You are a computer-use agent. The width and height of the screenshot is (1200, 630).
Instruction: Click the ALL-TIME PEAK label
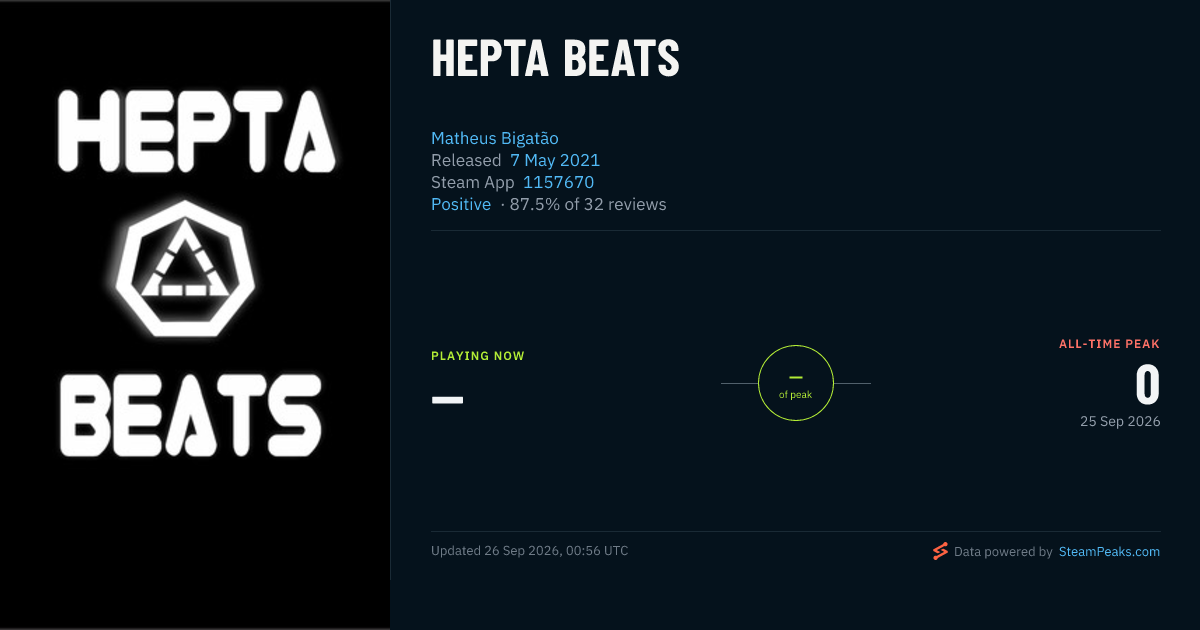click(1110, 344)
